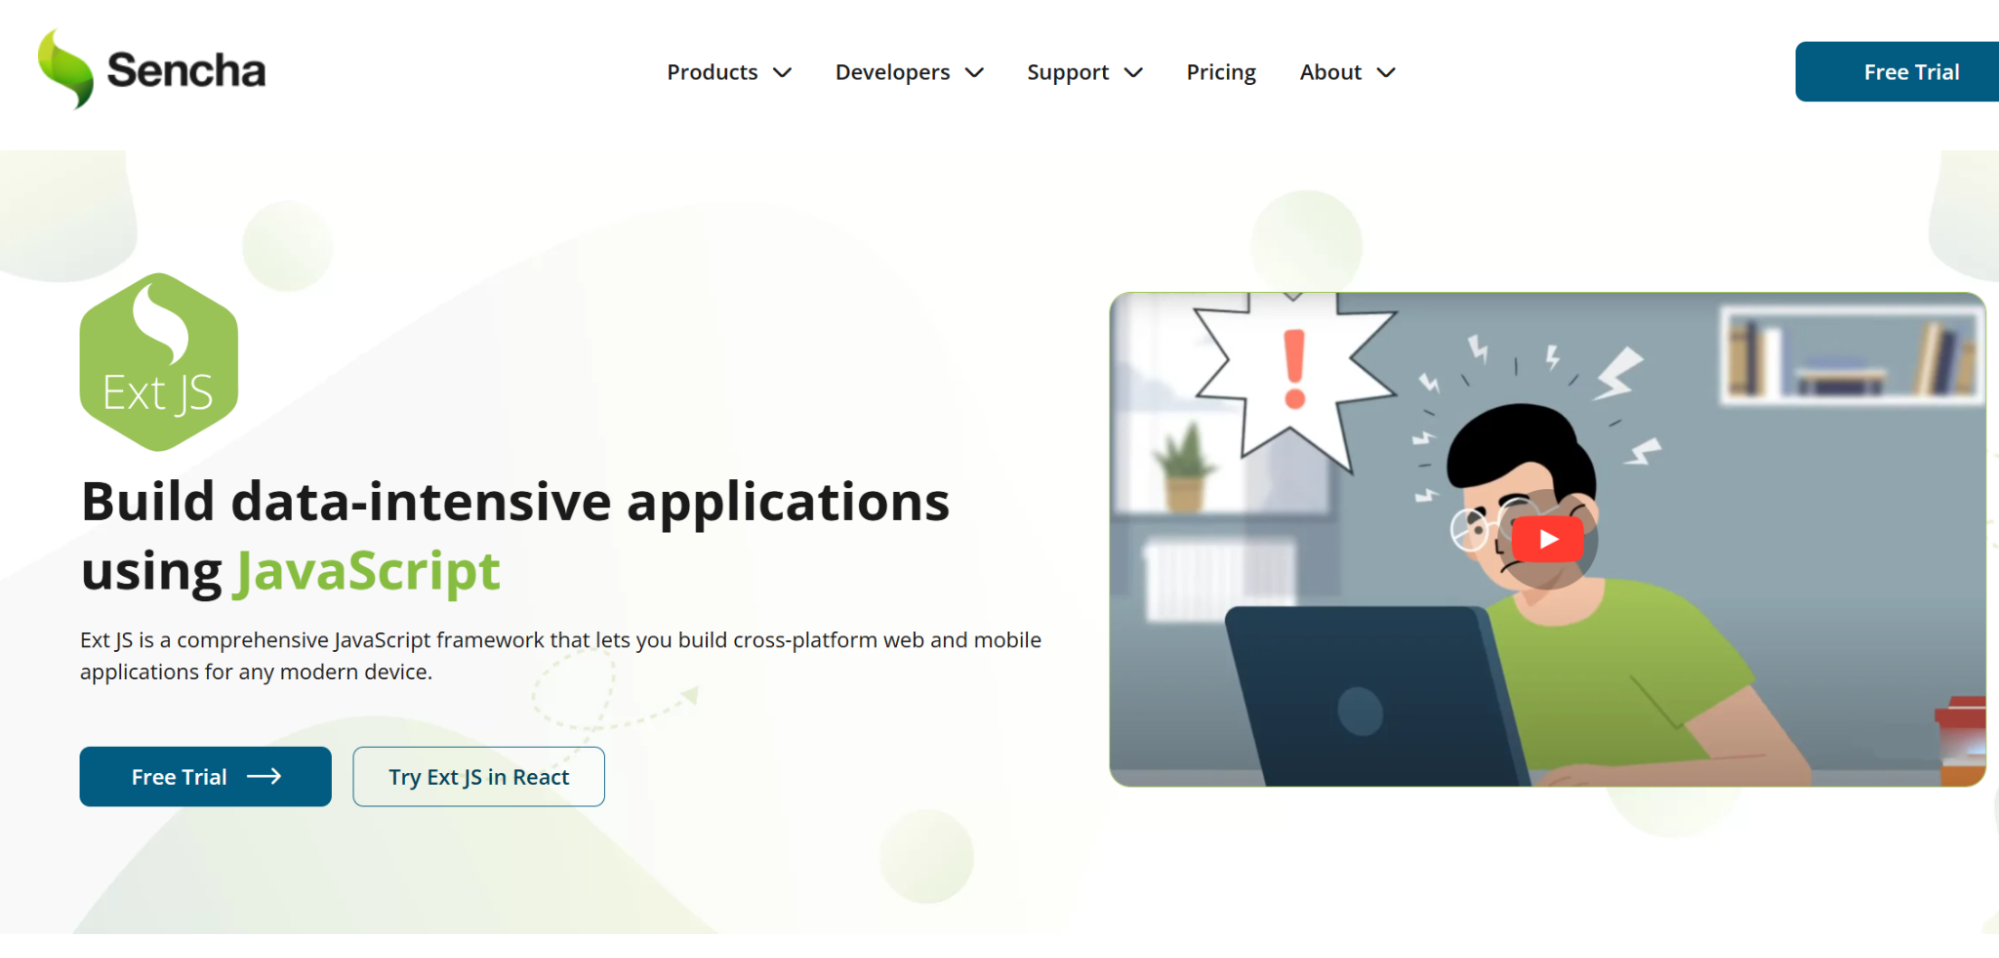Expand the Products dropdown

[728, 71]
